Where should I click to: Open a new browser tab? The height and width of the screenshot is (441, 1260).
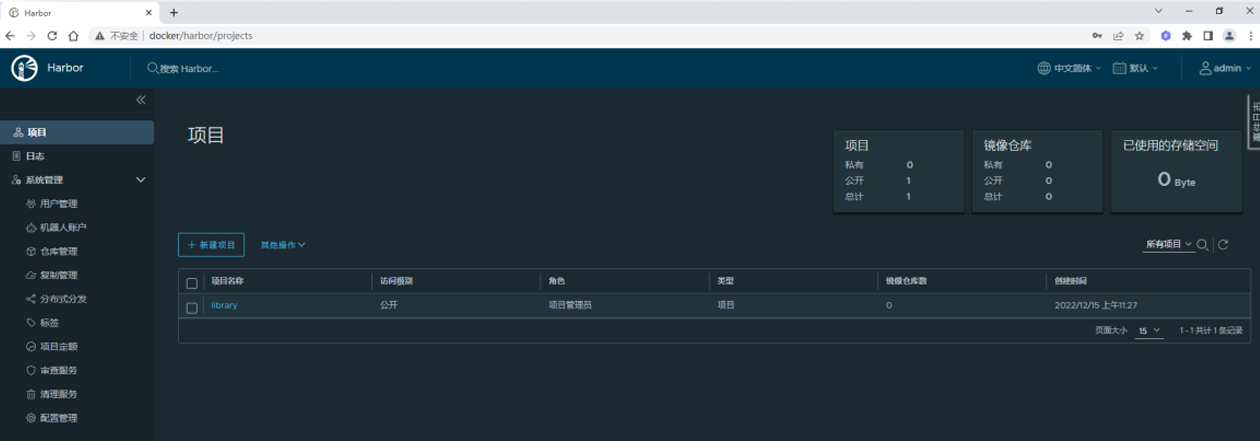174,12
